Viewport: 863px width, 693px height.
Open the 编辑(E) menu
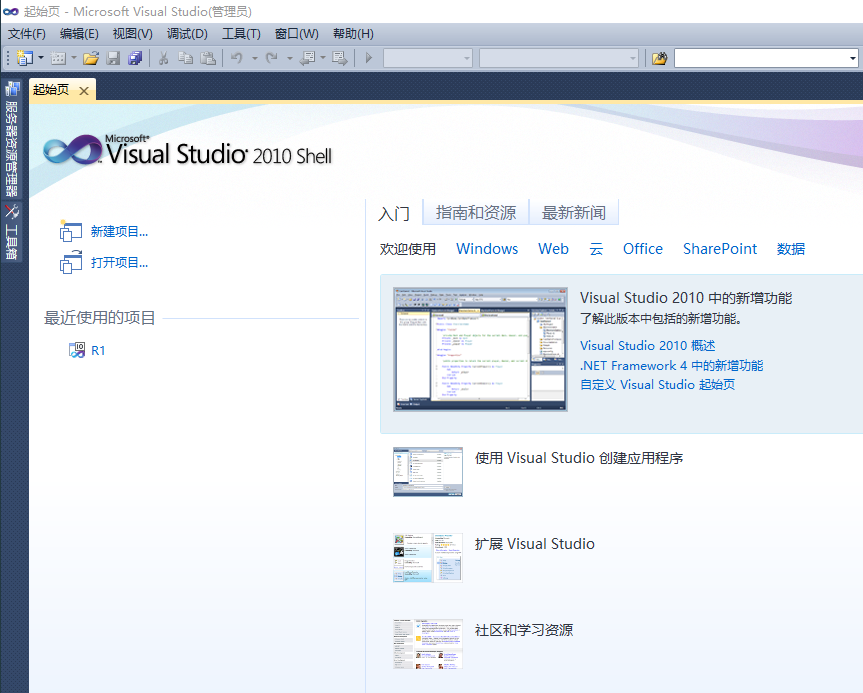pos(79,34)
